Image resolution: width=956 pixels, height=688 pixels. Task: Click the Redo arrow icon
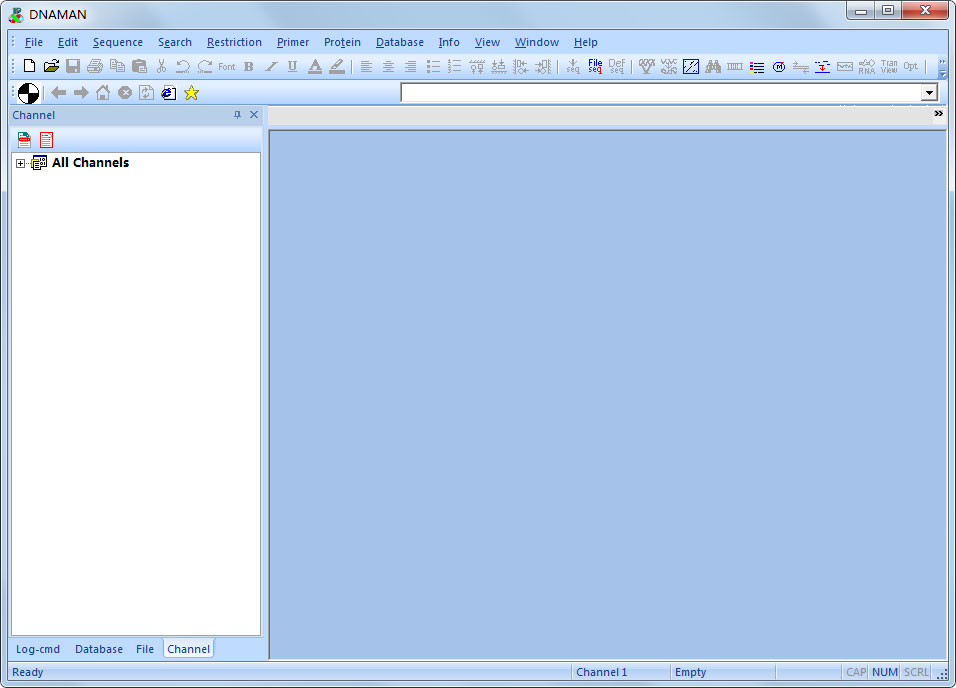(205, 66)
